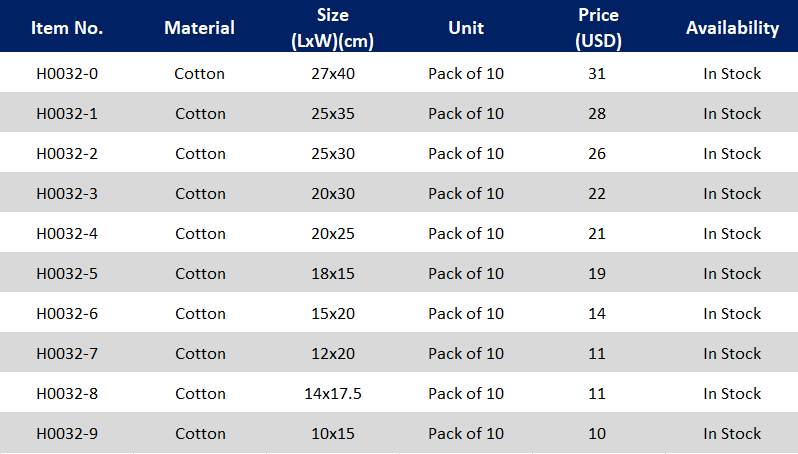Click the Price (USD) header
Viewport: 798px width, 454px height.
[598, 28]
